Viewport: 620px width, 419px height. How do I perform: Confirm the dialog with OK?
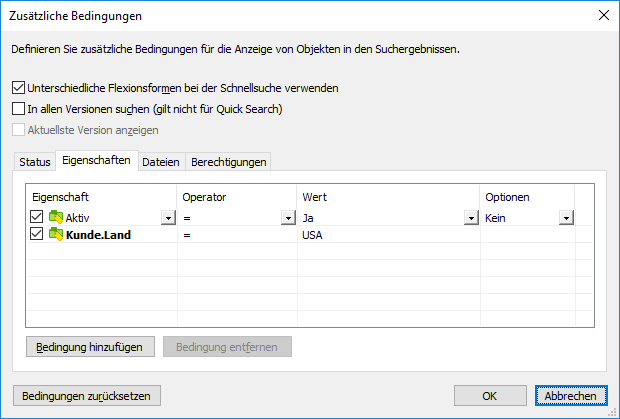point(490,396)
